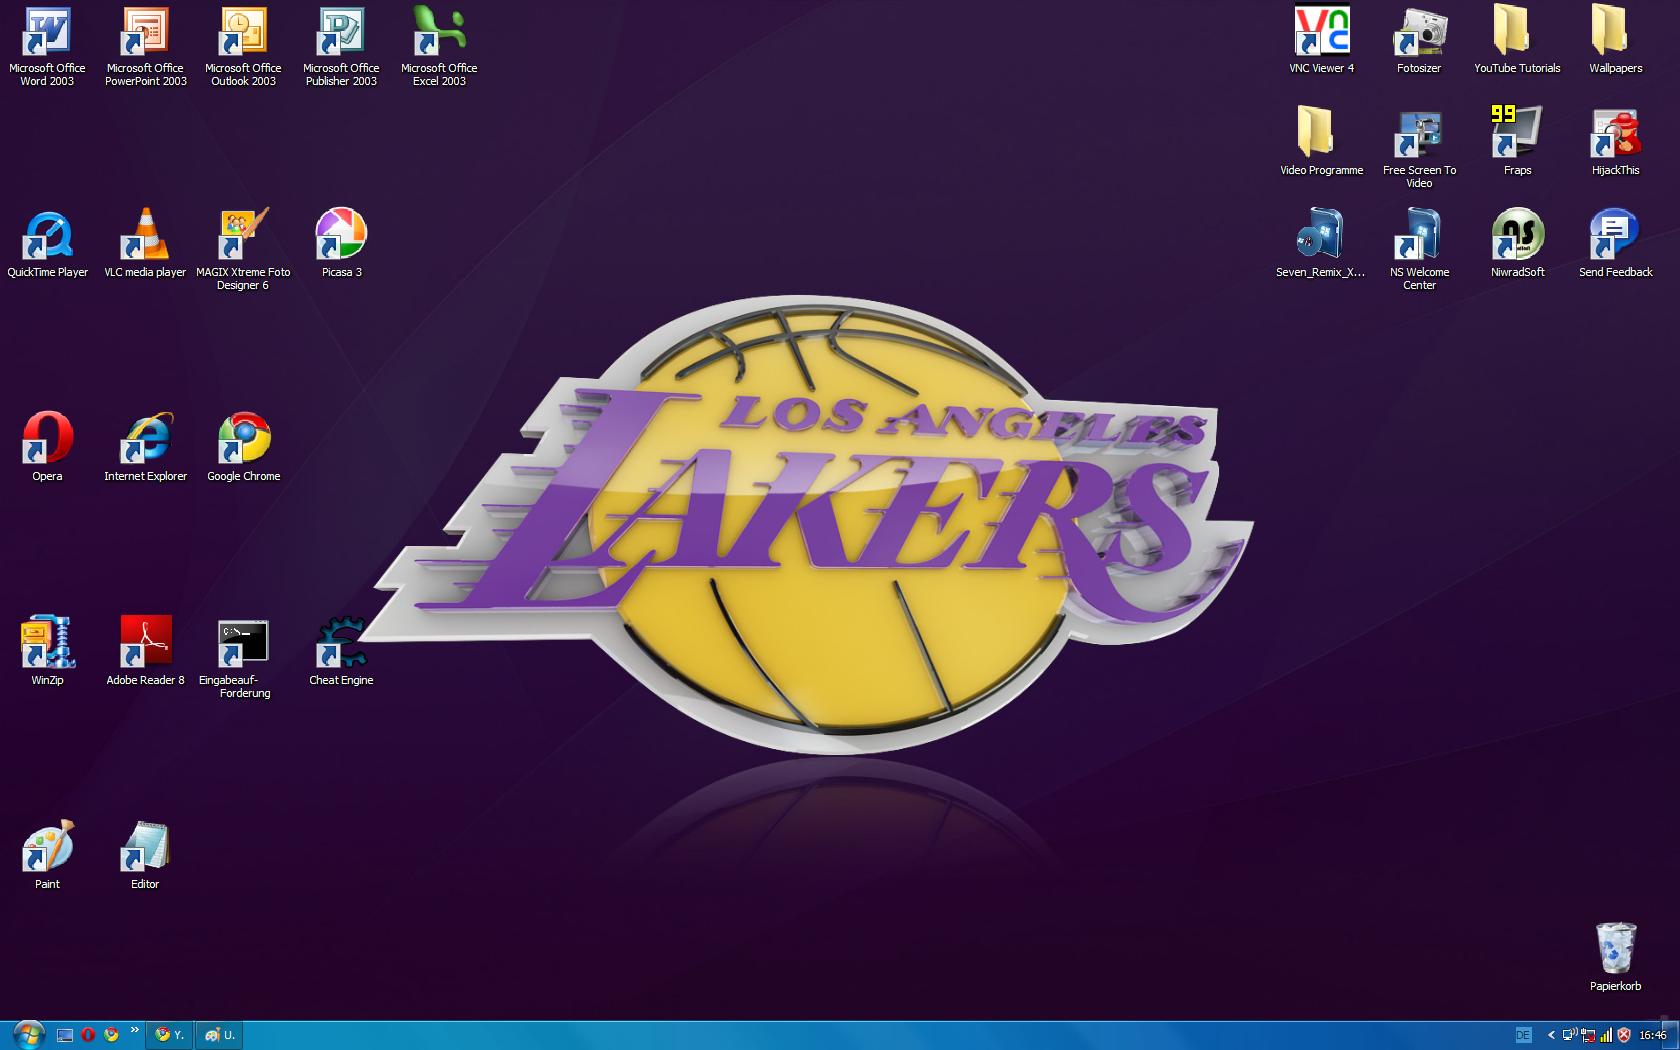Select the Adobe Reader 8 icon
Screen dimensions: 1680x1050
(x=146, y=651)
